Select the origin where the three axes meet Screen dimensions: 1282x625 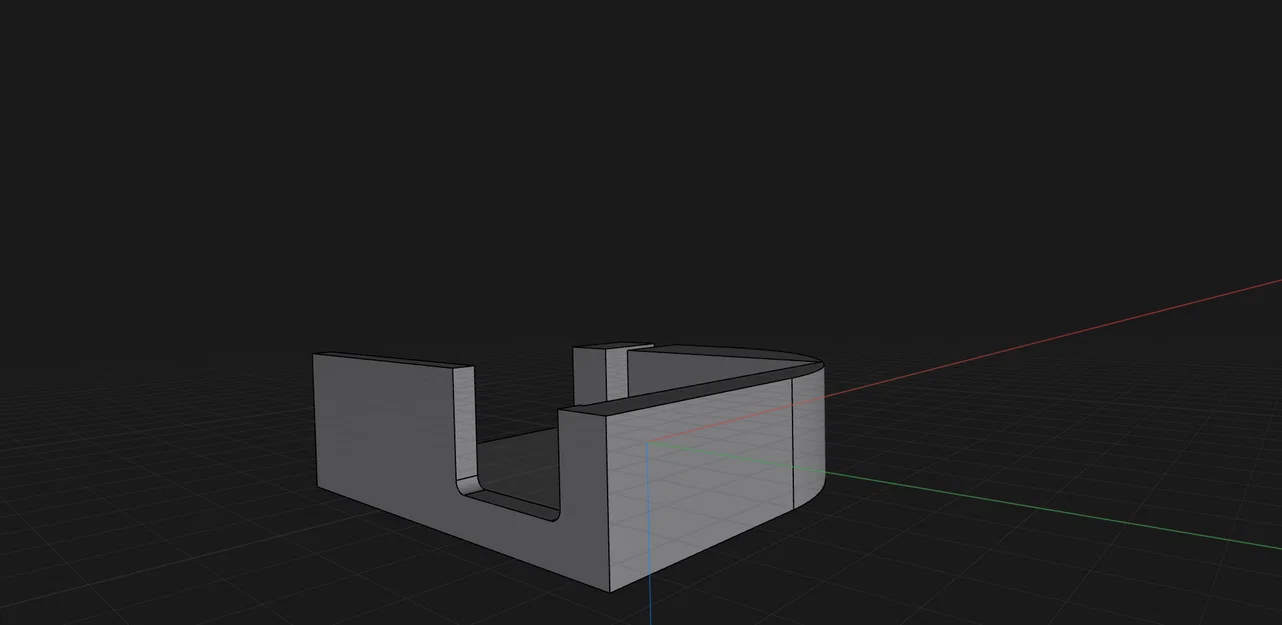point(648,442)
